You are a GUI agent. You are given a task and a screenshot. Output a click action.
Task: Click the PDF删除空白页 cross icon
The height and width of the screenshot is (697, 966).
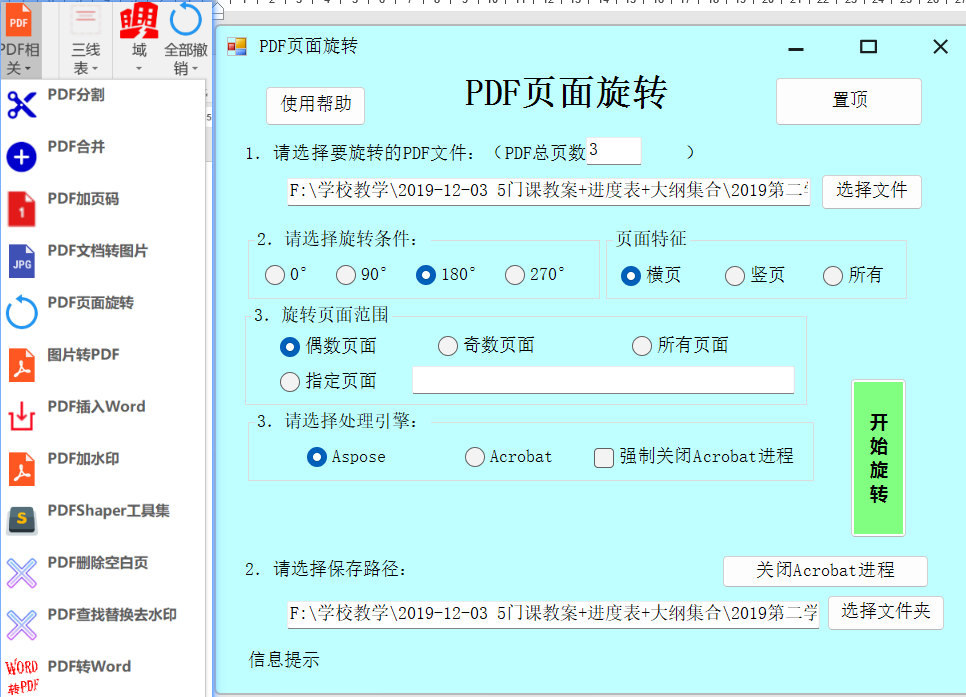22,573
